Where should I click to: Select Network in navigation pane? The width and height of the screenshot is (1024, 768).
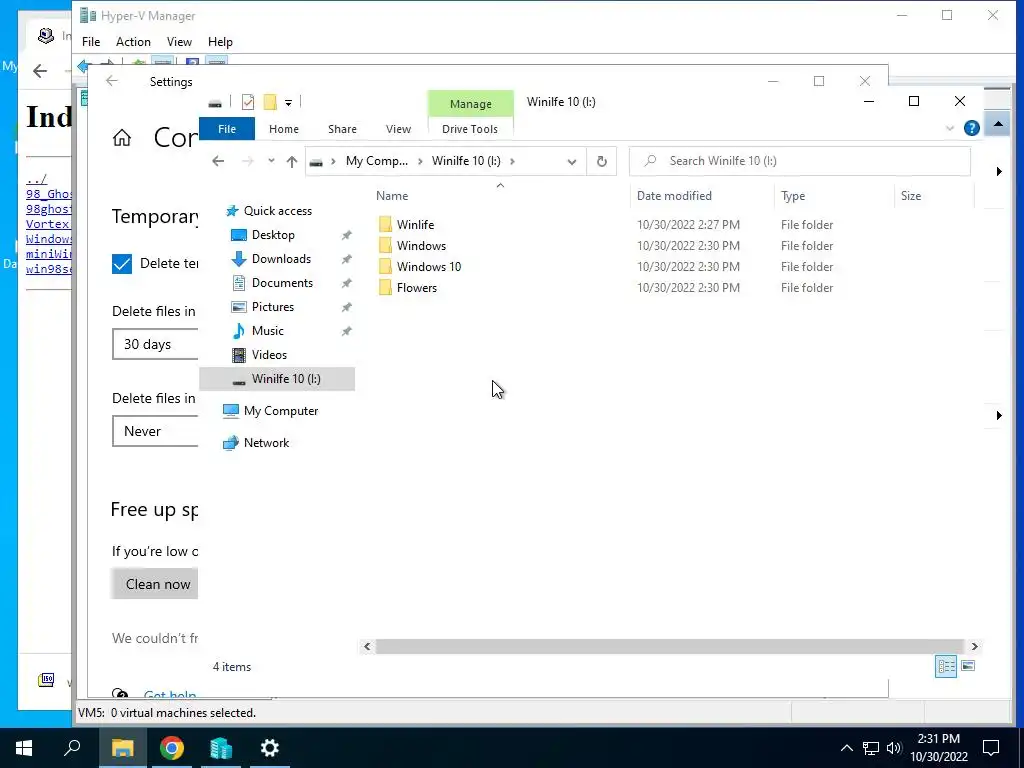(266, 443)
